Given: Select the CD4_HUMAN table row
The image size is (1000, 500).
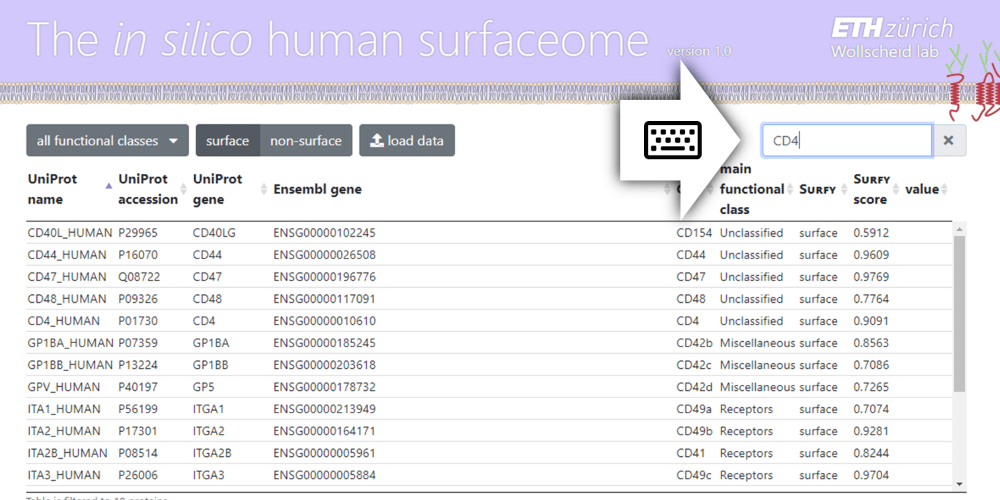Looking at the screenshot, I should point(490,321).
